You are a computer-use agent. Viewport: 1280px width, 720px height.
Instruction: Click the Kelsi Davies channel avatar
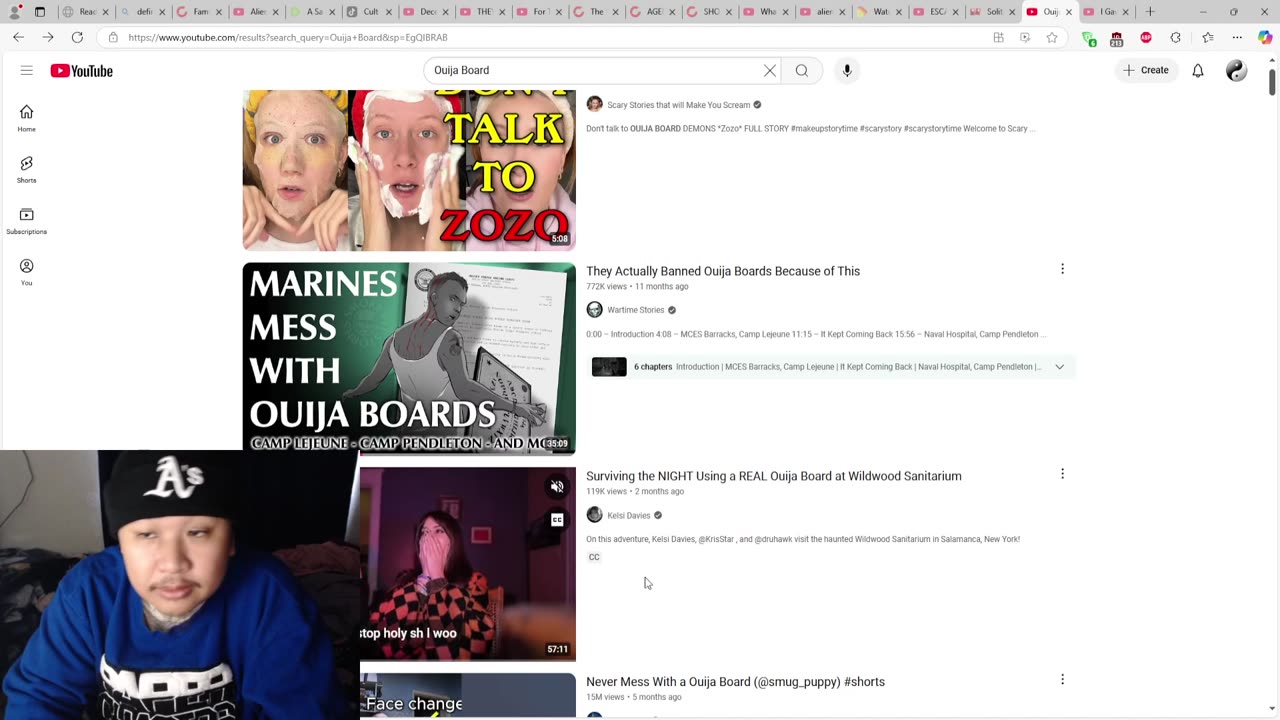[x=594, y=515]
